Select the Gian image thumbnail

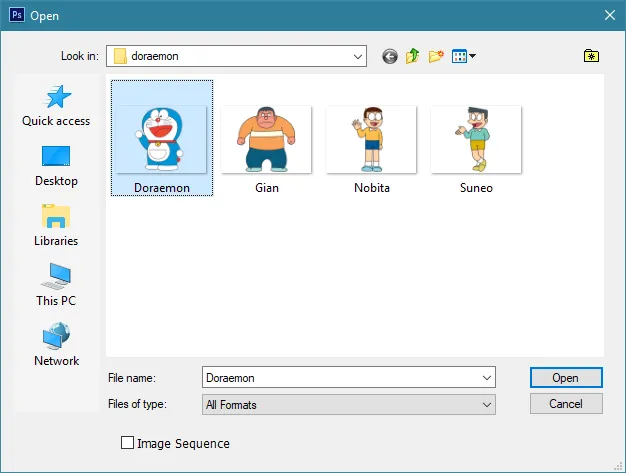point(266,139)
